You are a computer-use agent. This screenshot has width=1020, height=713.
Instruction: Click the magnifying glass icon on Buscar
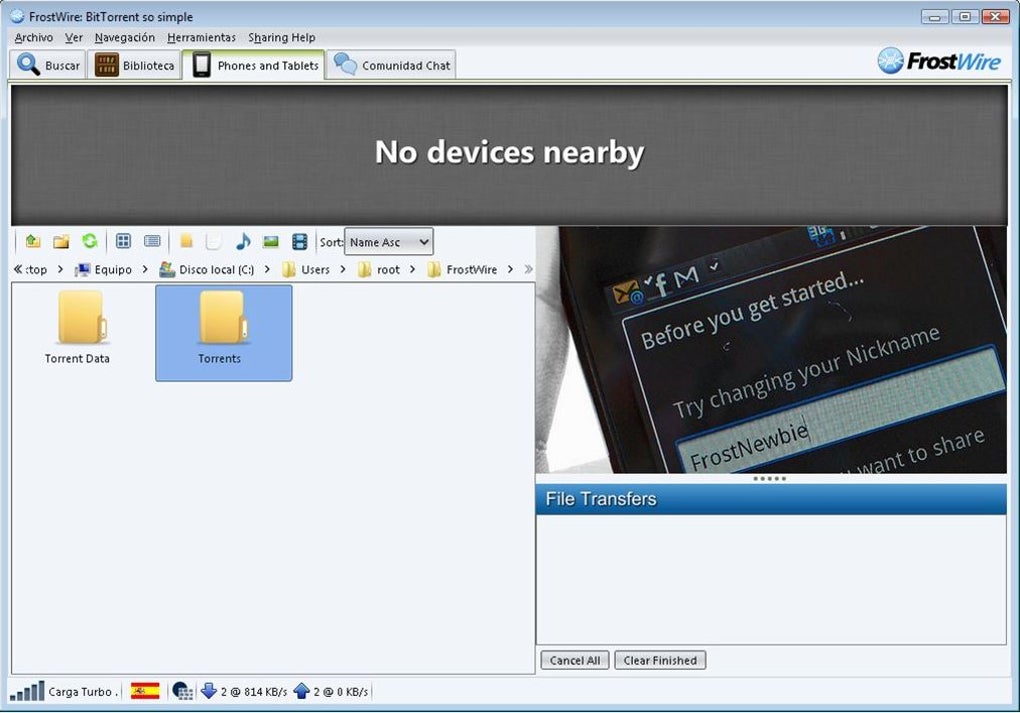tap(28, 64)
